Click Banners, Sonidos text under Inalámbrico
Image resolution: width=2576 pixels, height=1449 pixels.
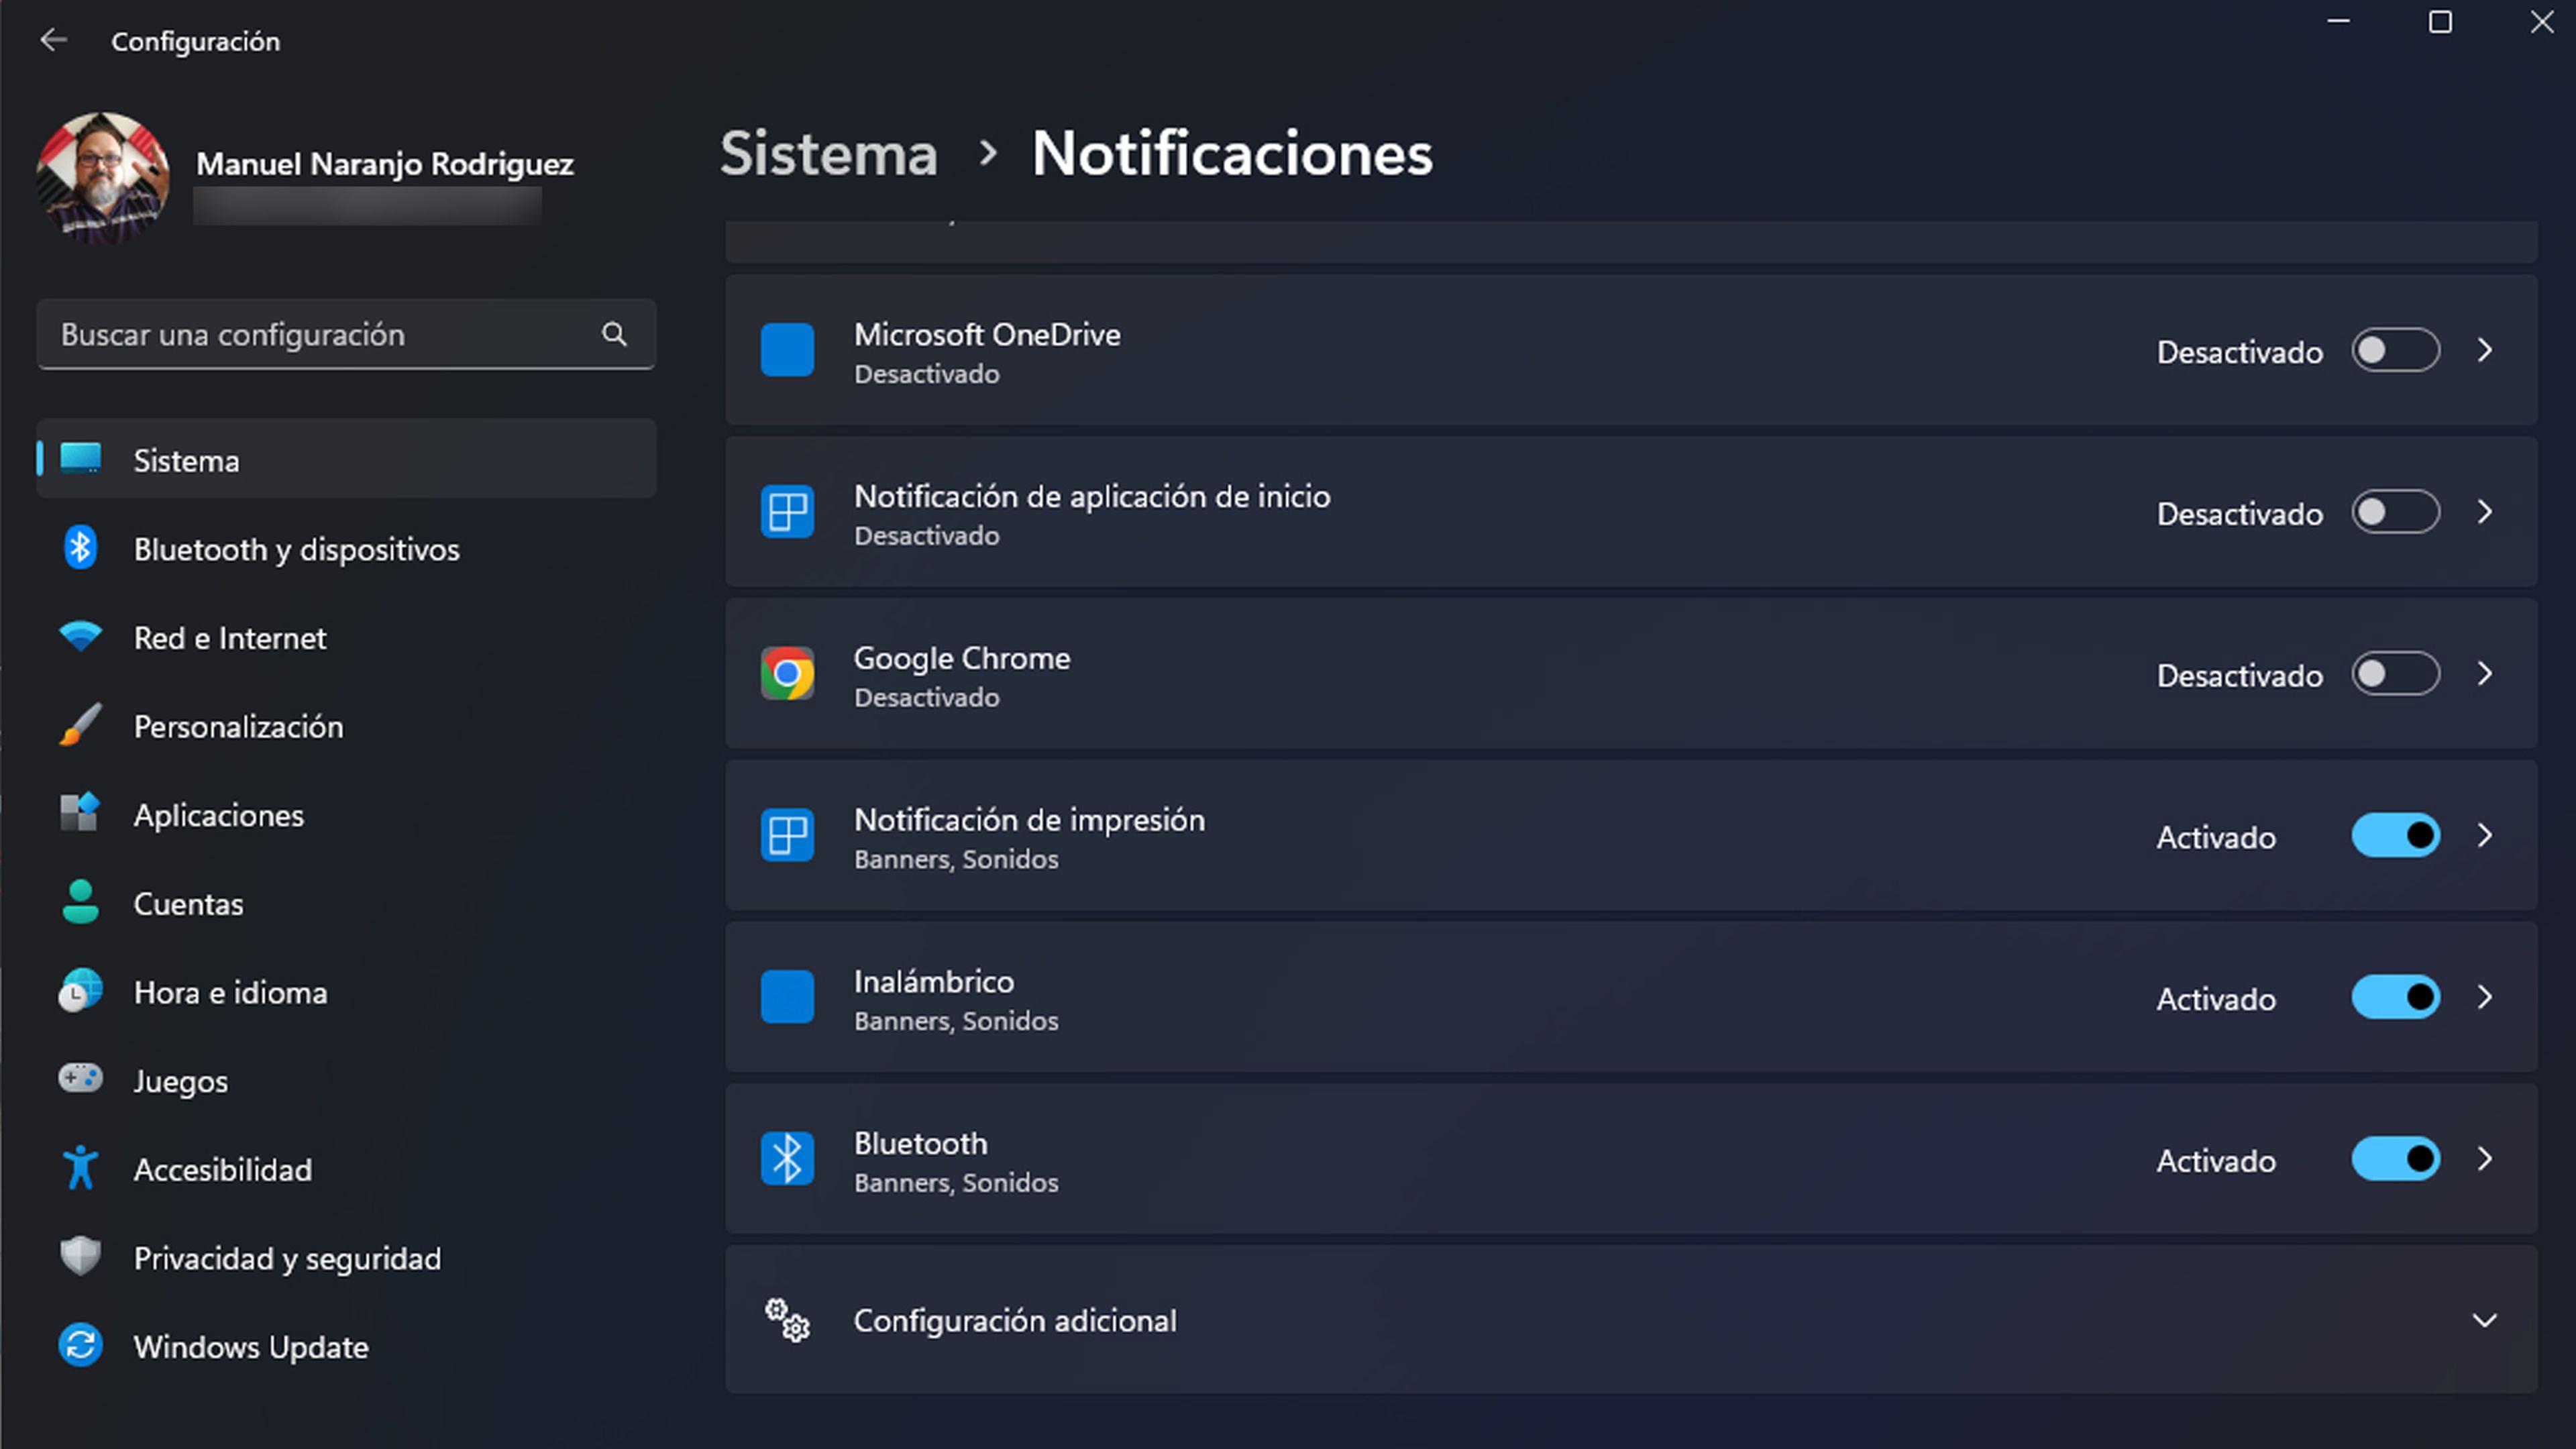(x=956, y=1021)
